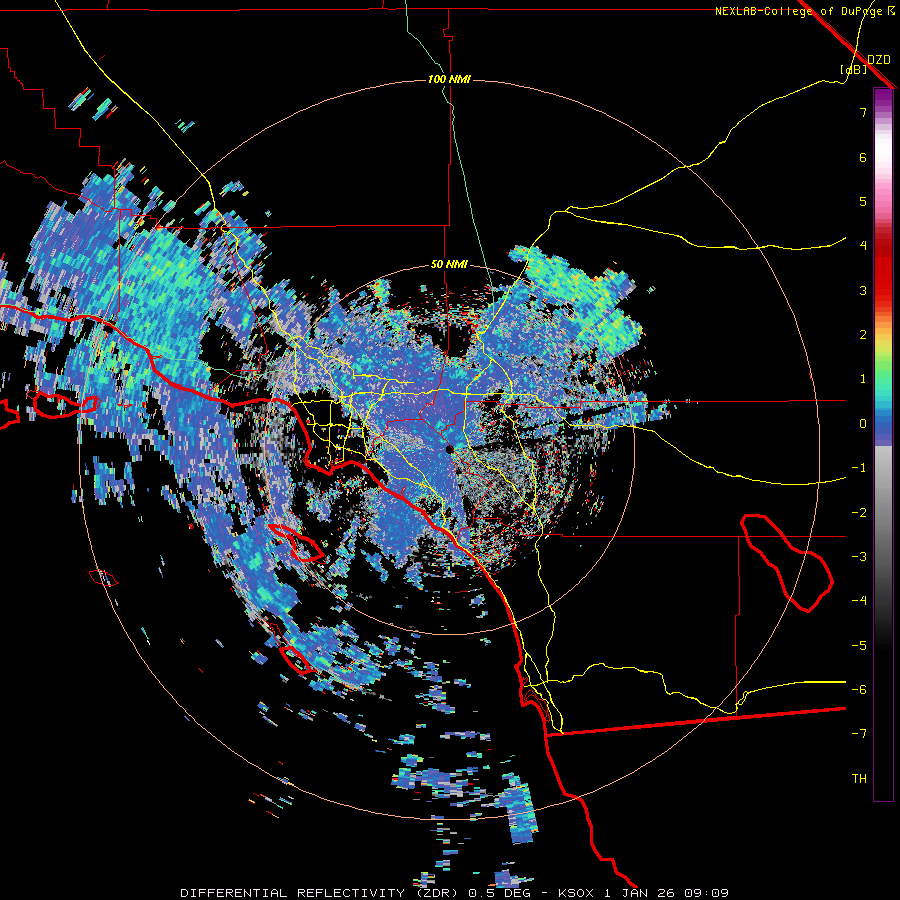
Task: Click the -5 value on the scale
Action: pos(859,645)
